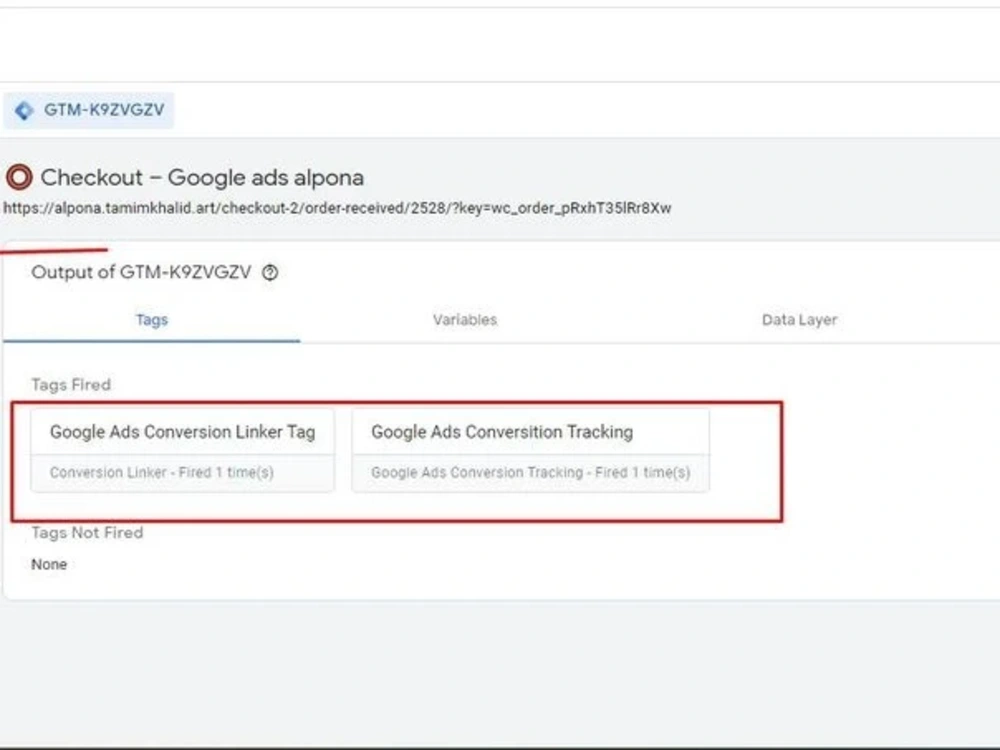This screenshot has height=750, width=1000.
Task: Click the empty white header bar at top
Action: tap(500, 45)
